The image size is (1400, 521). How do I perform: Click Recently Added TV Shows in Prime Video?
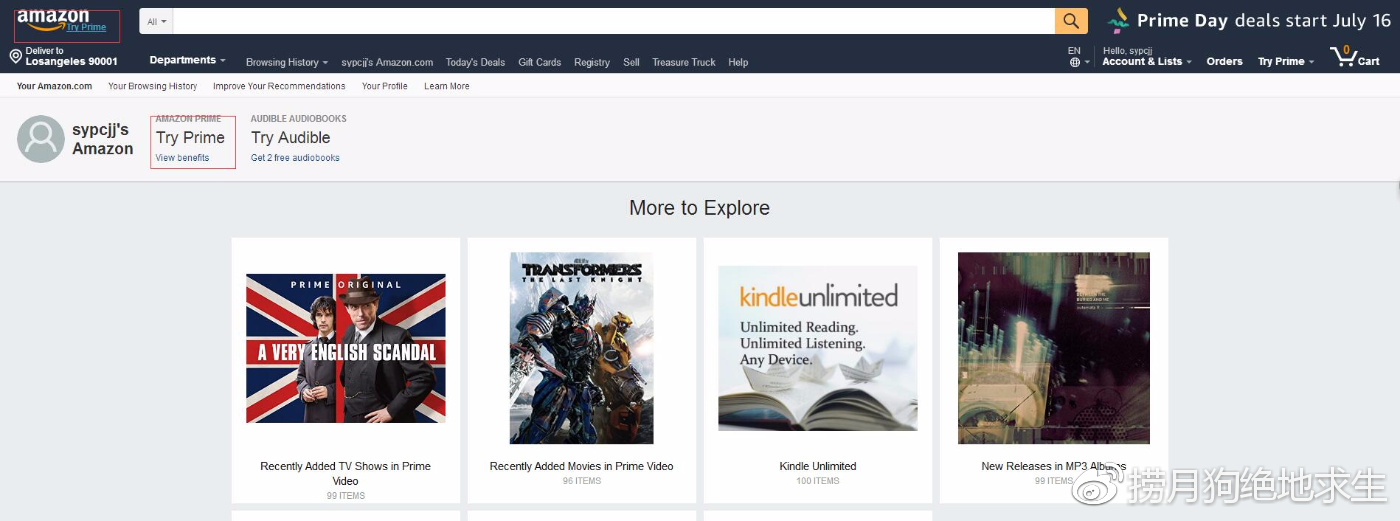(x=346, y=473)
